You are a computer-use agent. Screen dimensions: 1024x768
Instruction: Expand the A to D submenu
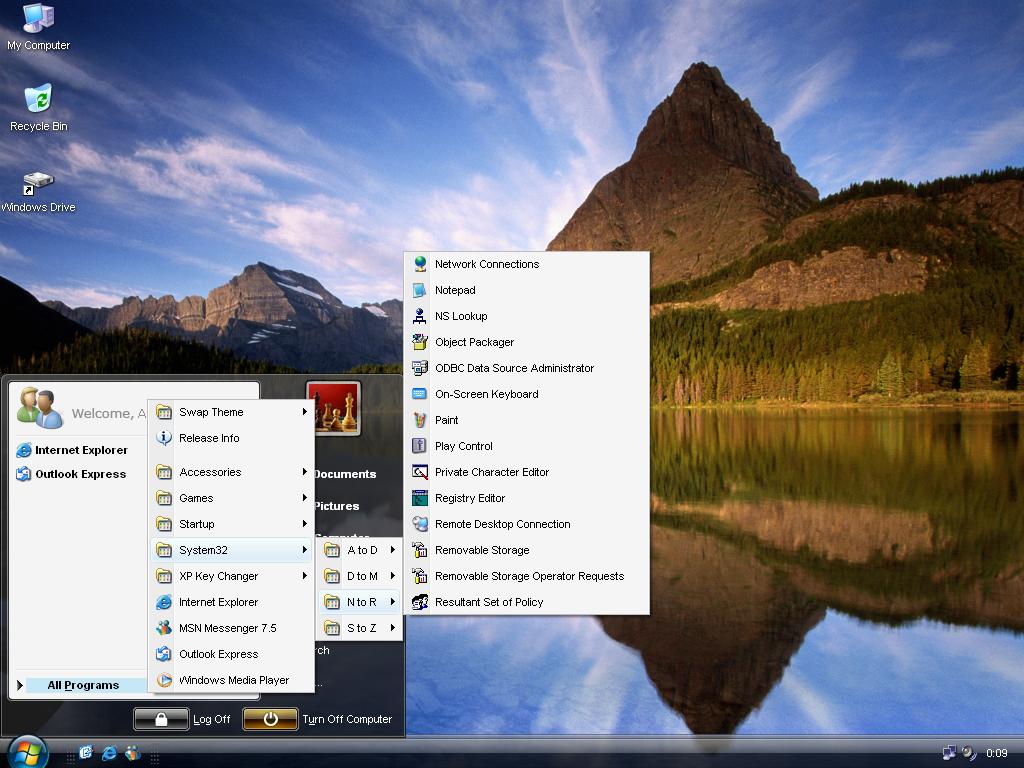point(361,550)
